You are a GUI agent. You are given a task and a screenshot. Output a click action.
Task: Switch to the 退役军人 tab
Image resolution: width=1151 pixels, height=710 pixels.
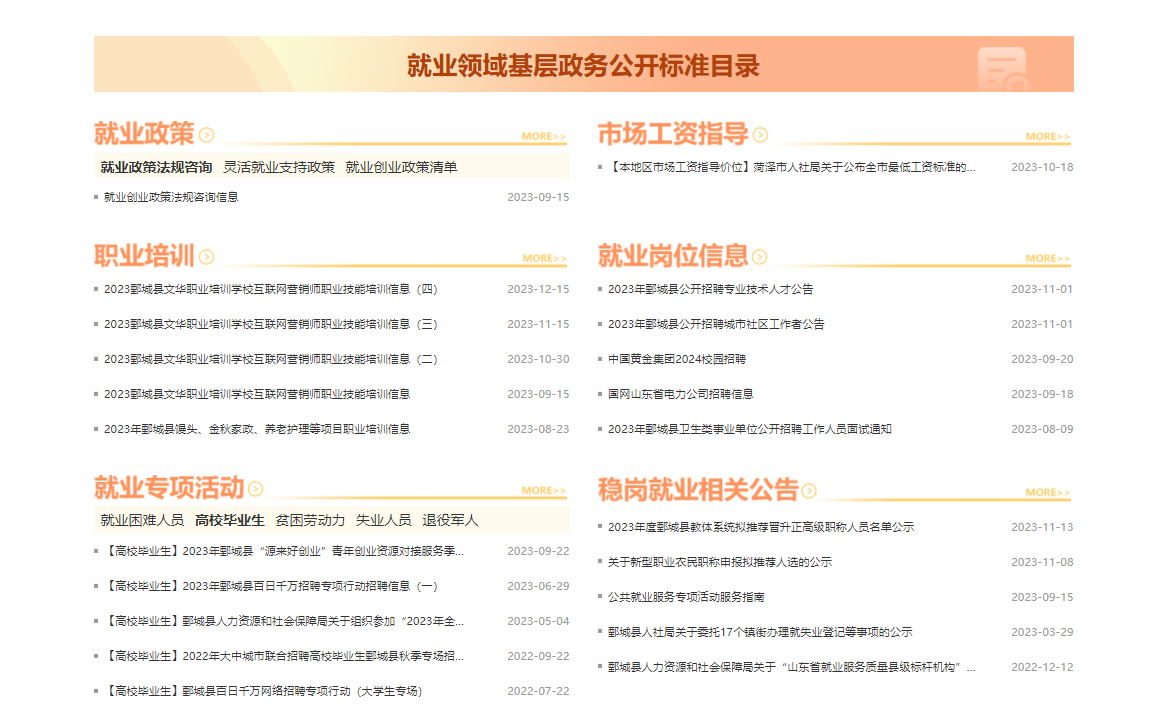450,521
